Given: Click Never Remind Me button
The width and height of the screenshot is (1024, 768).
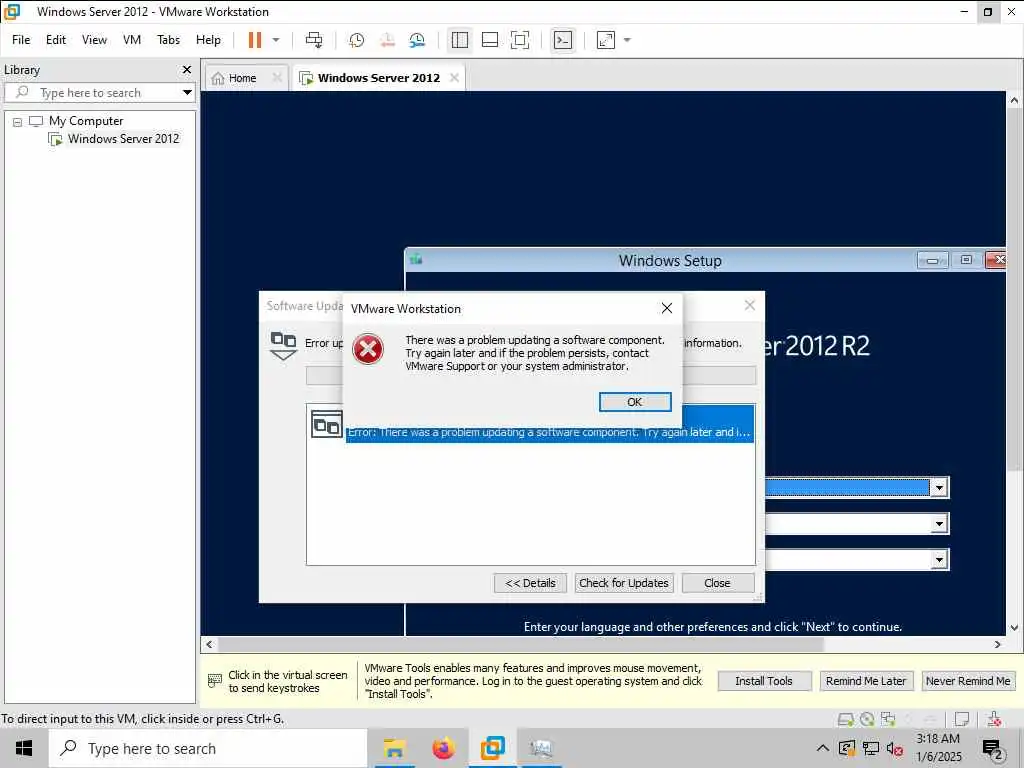Looking at the screenshot, I should coord(968,681).
